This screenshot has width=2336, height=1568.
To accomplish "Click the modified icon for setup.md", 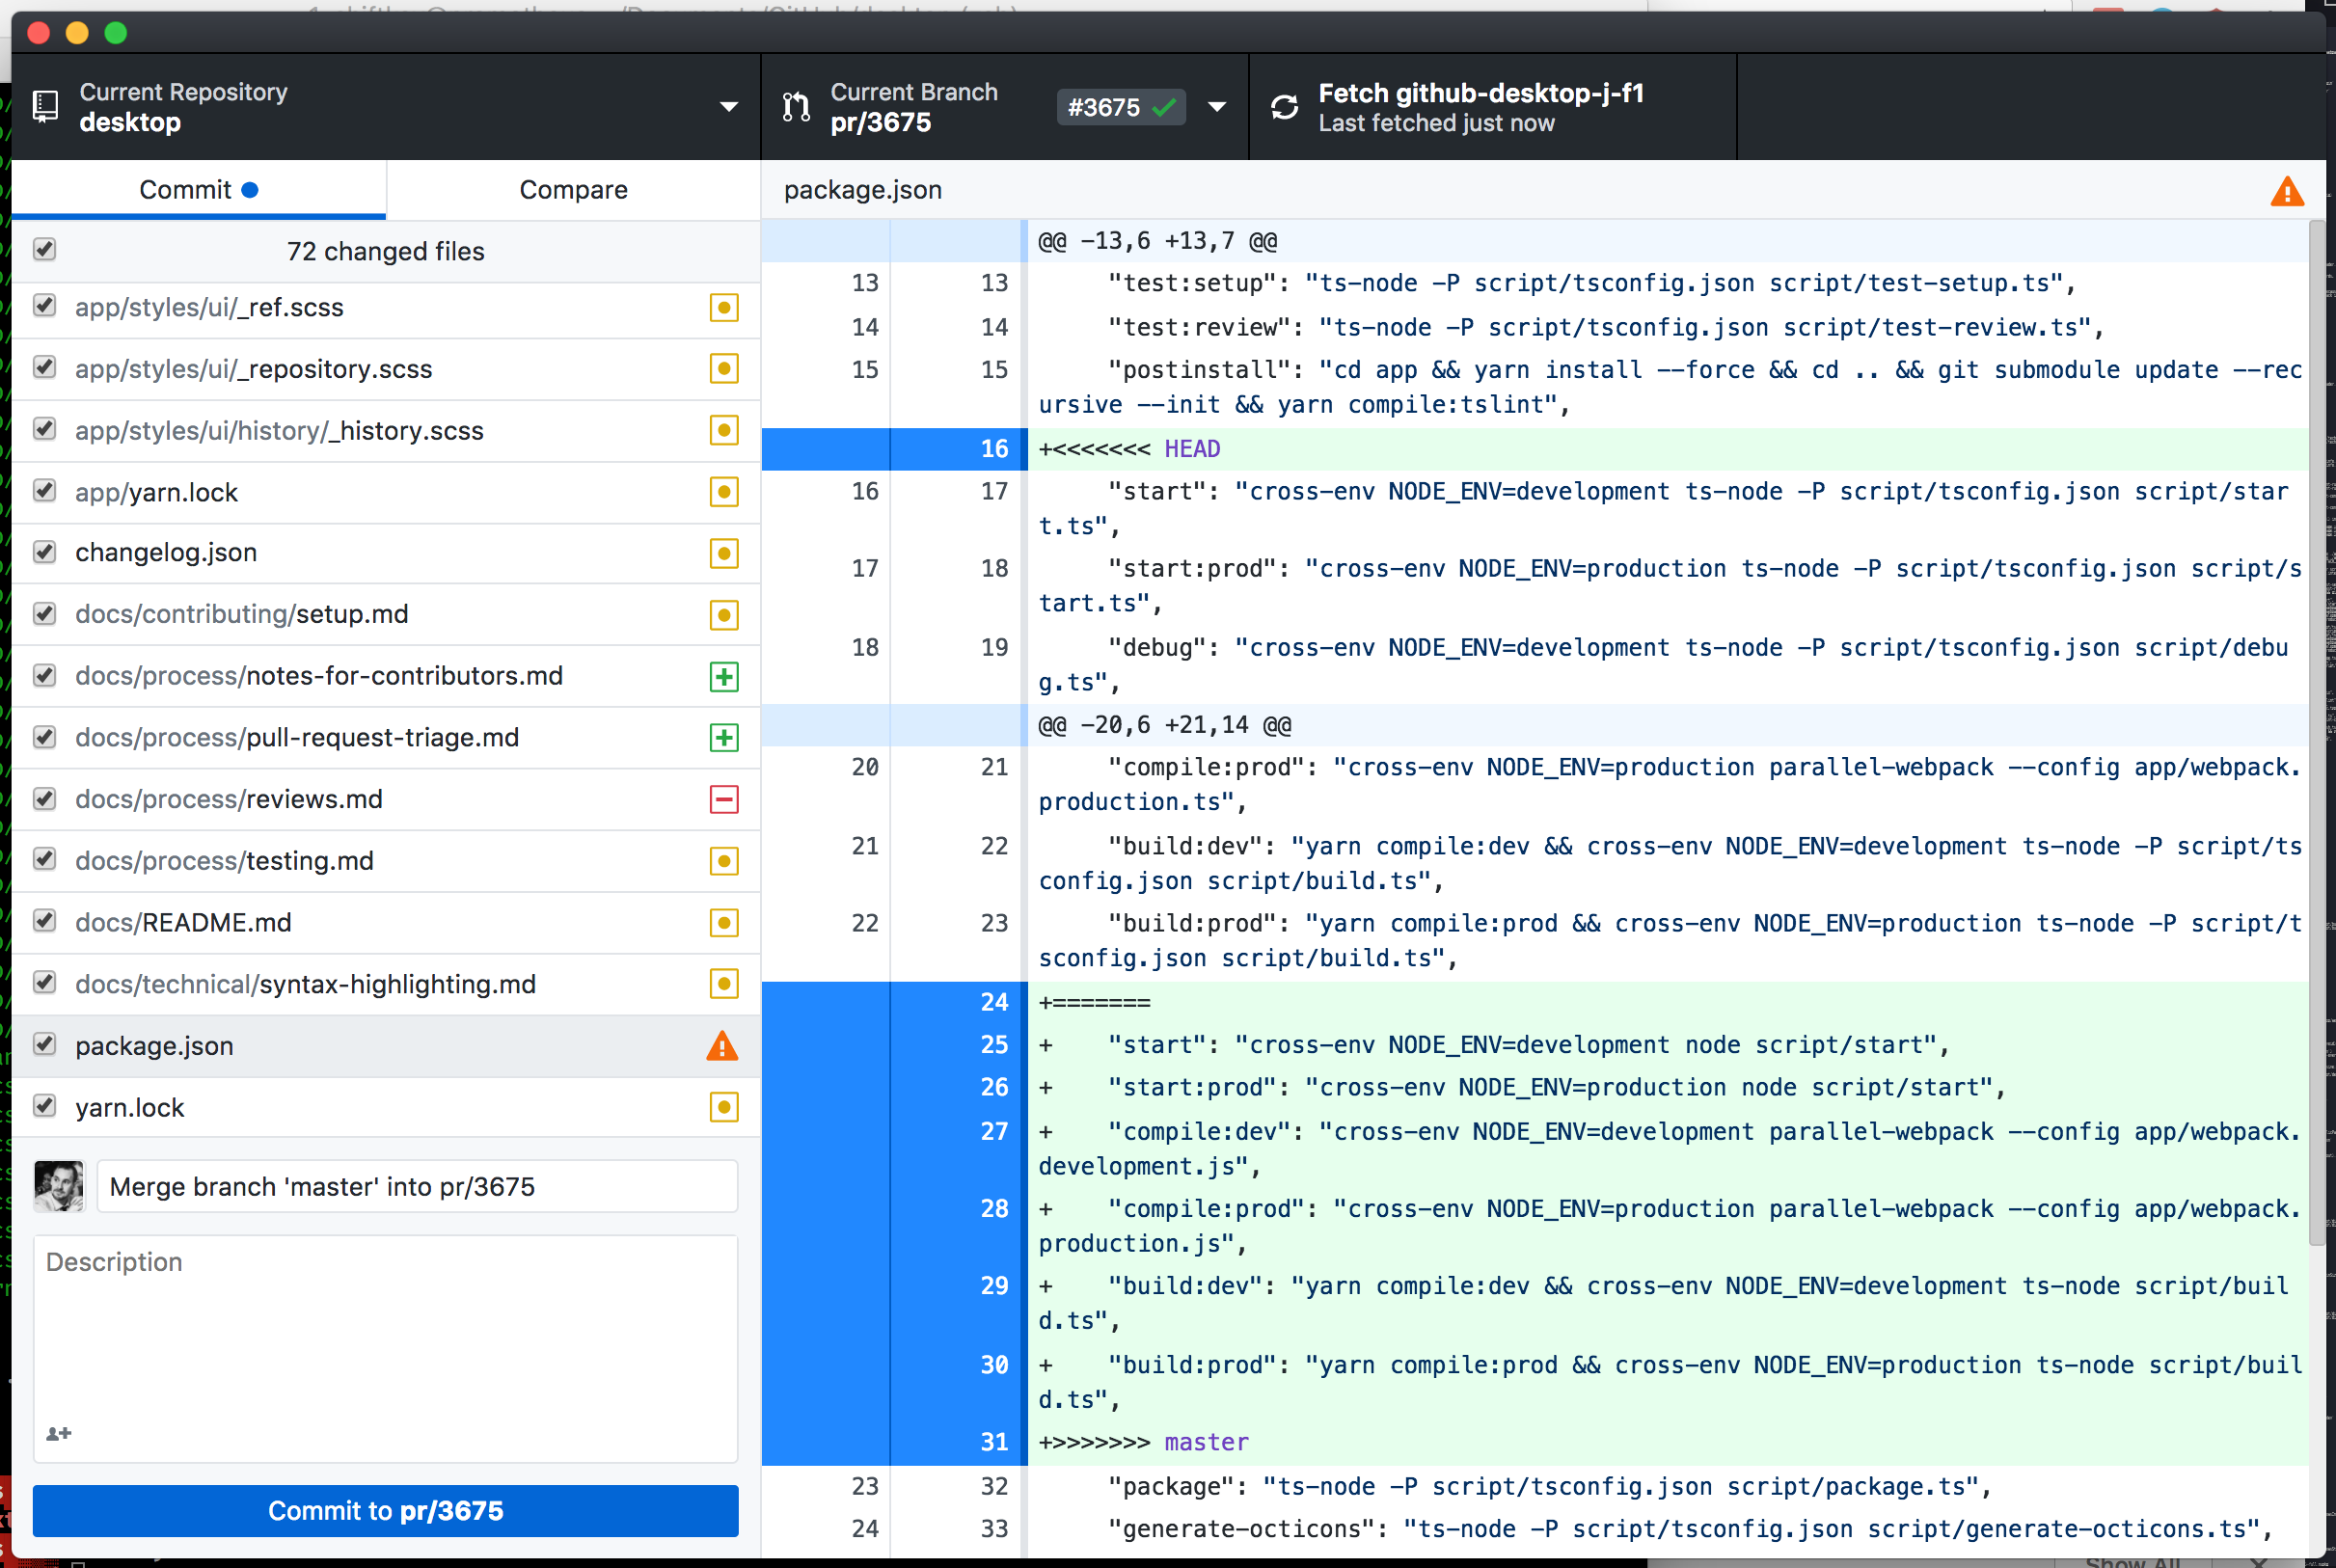I will (724, 615).
